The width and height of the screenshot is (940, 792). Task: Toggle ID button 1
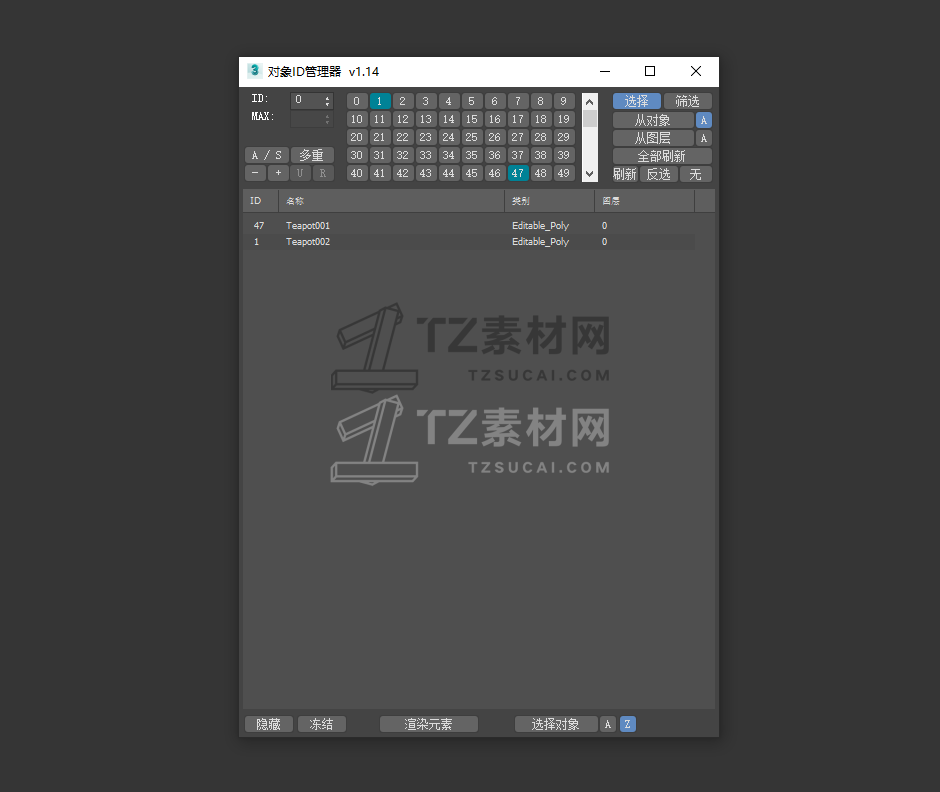point(379,101)
